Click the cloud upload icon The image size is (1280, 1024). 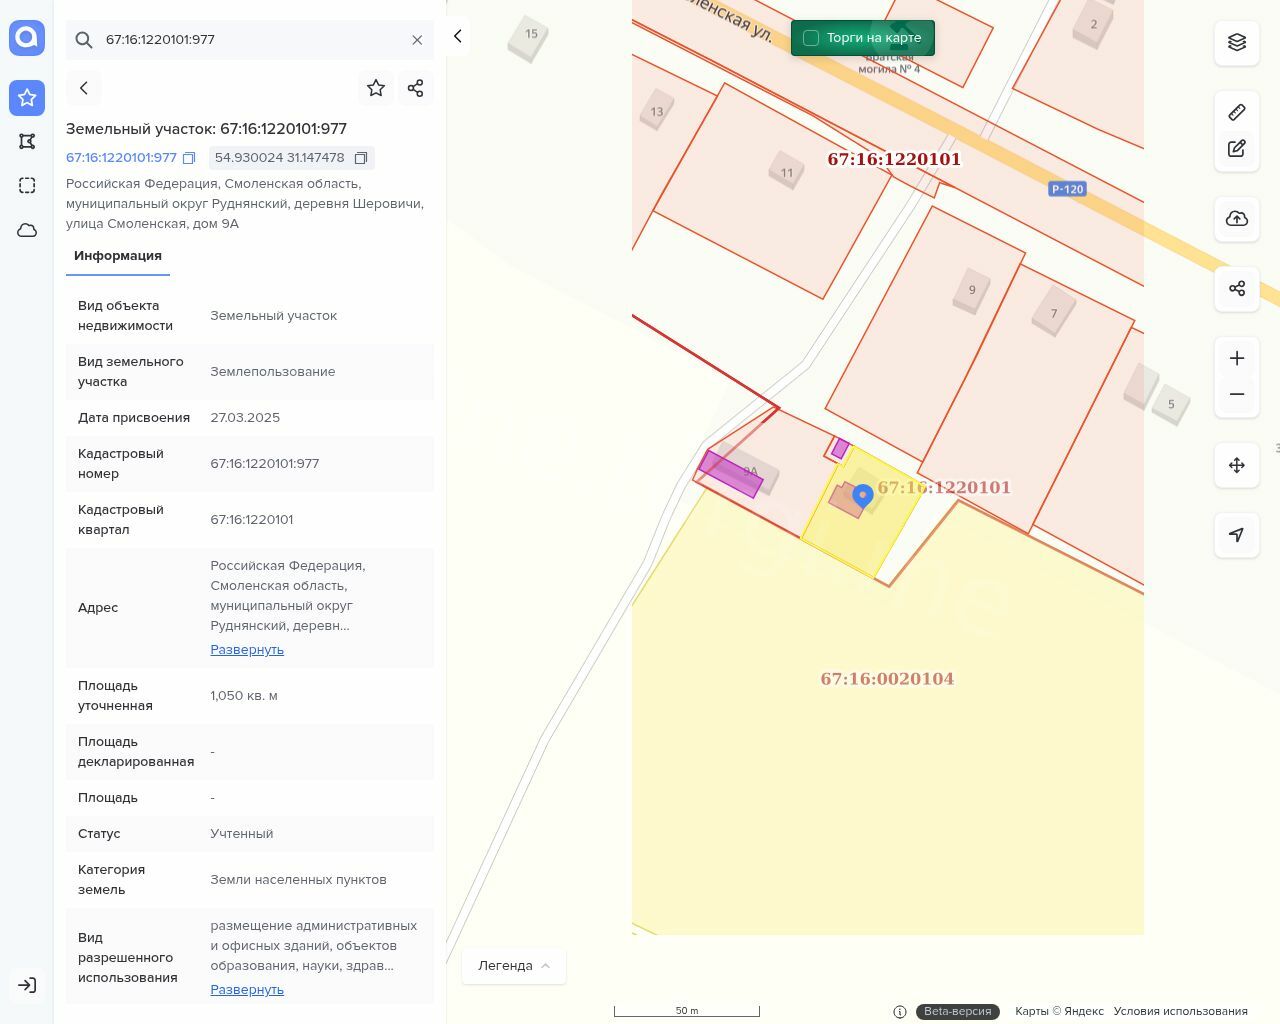tap(1236, 219)
